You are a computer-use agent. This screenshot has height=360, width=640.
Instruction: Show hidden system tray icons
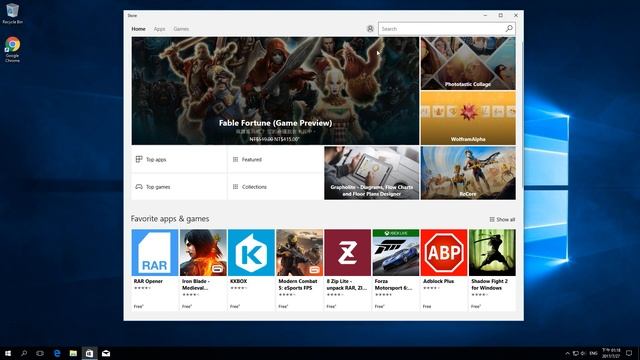567,353
